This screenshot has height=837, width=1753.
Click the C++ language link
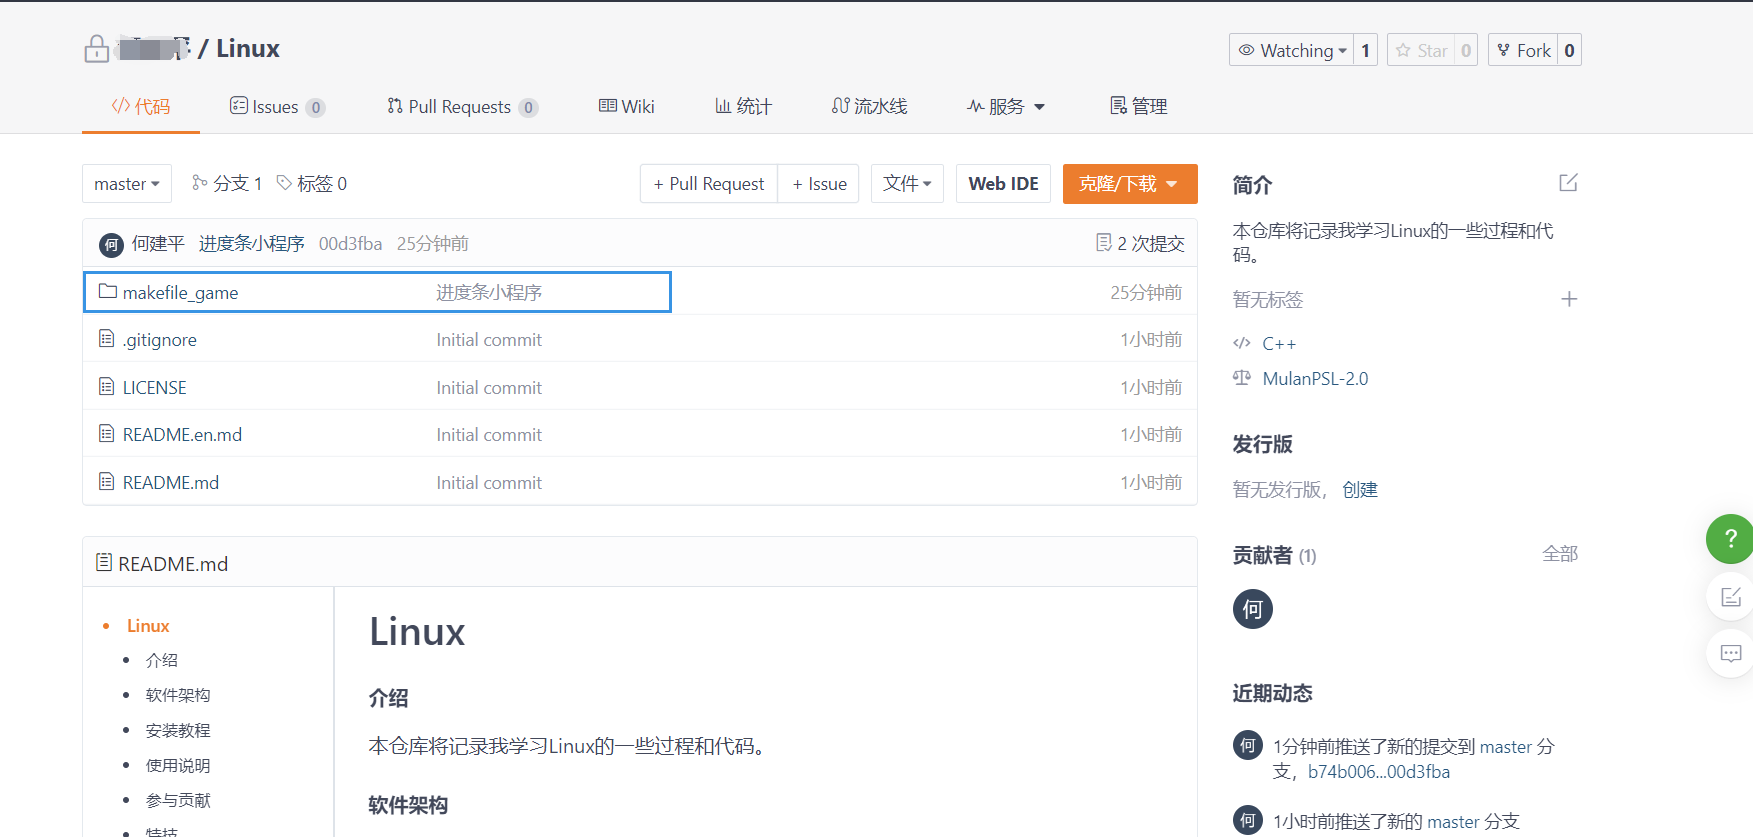[x=1279, y=343]
